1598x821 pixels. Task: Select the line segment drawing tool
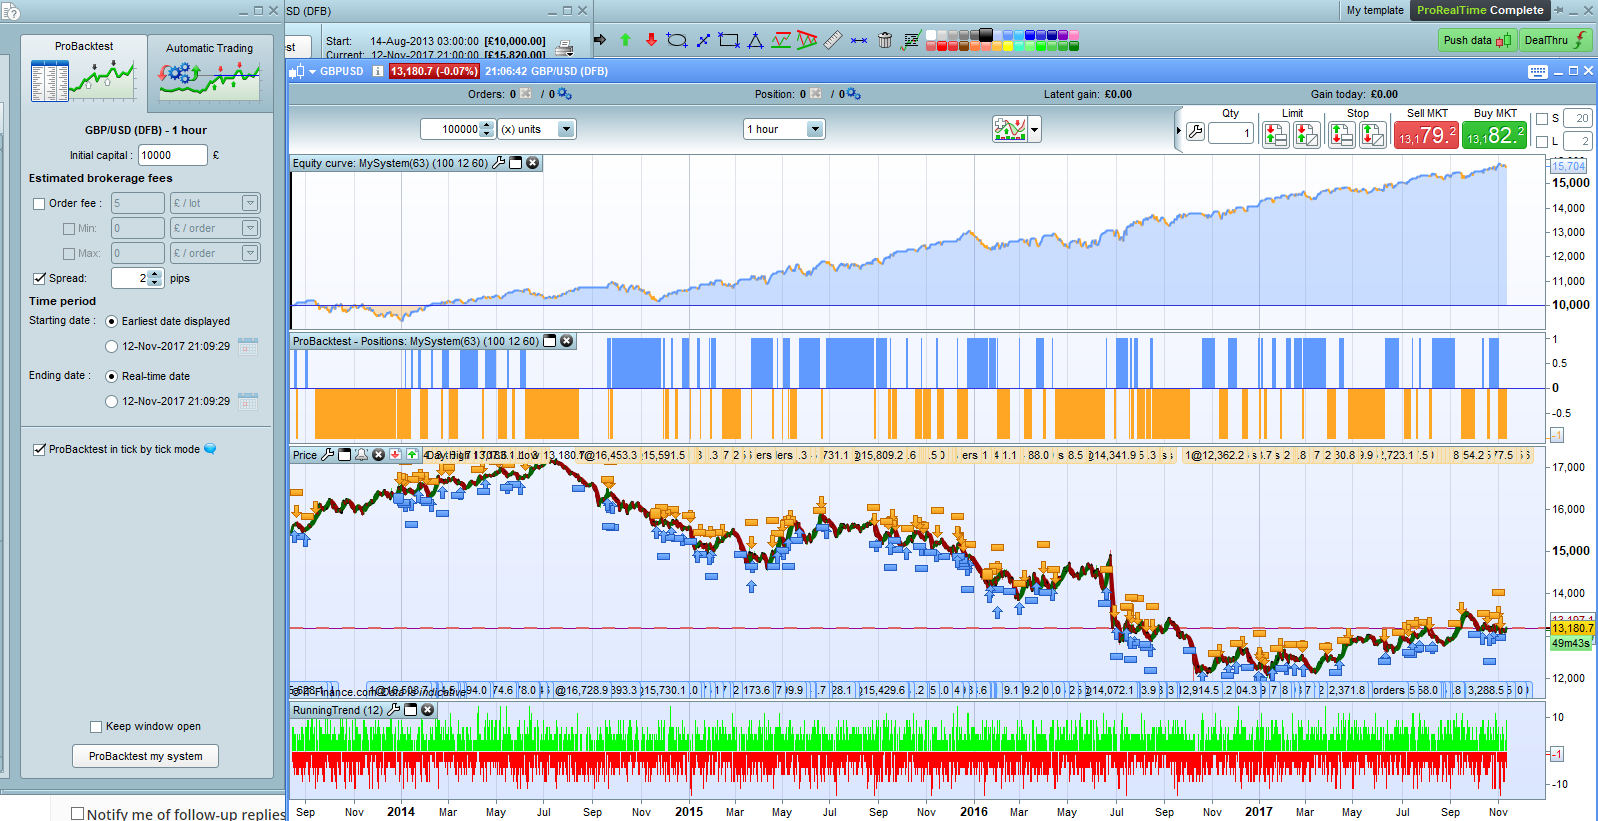coord(703,40)
